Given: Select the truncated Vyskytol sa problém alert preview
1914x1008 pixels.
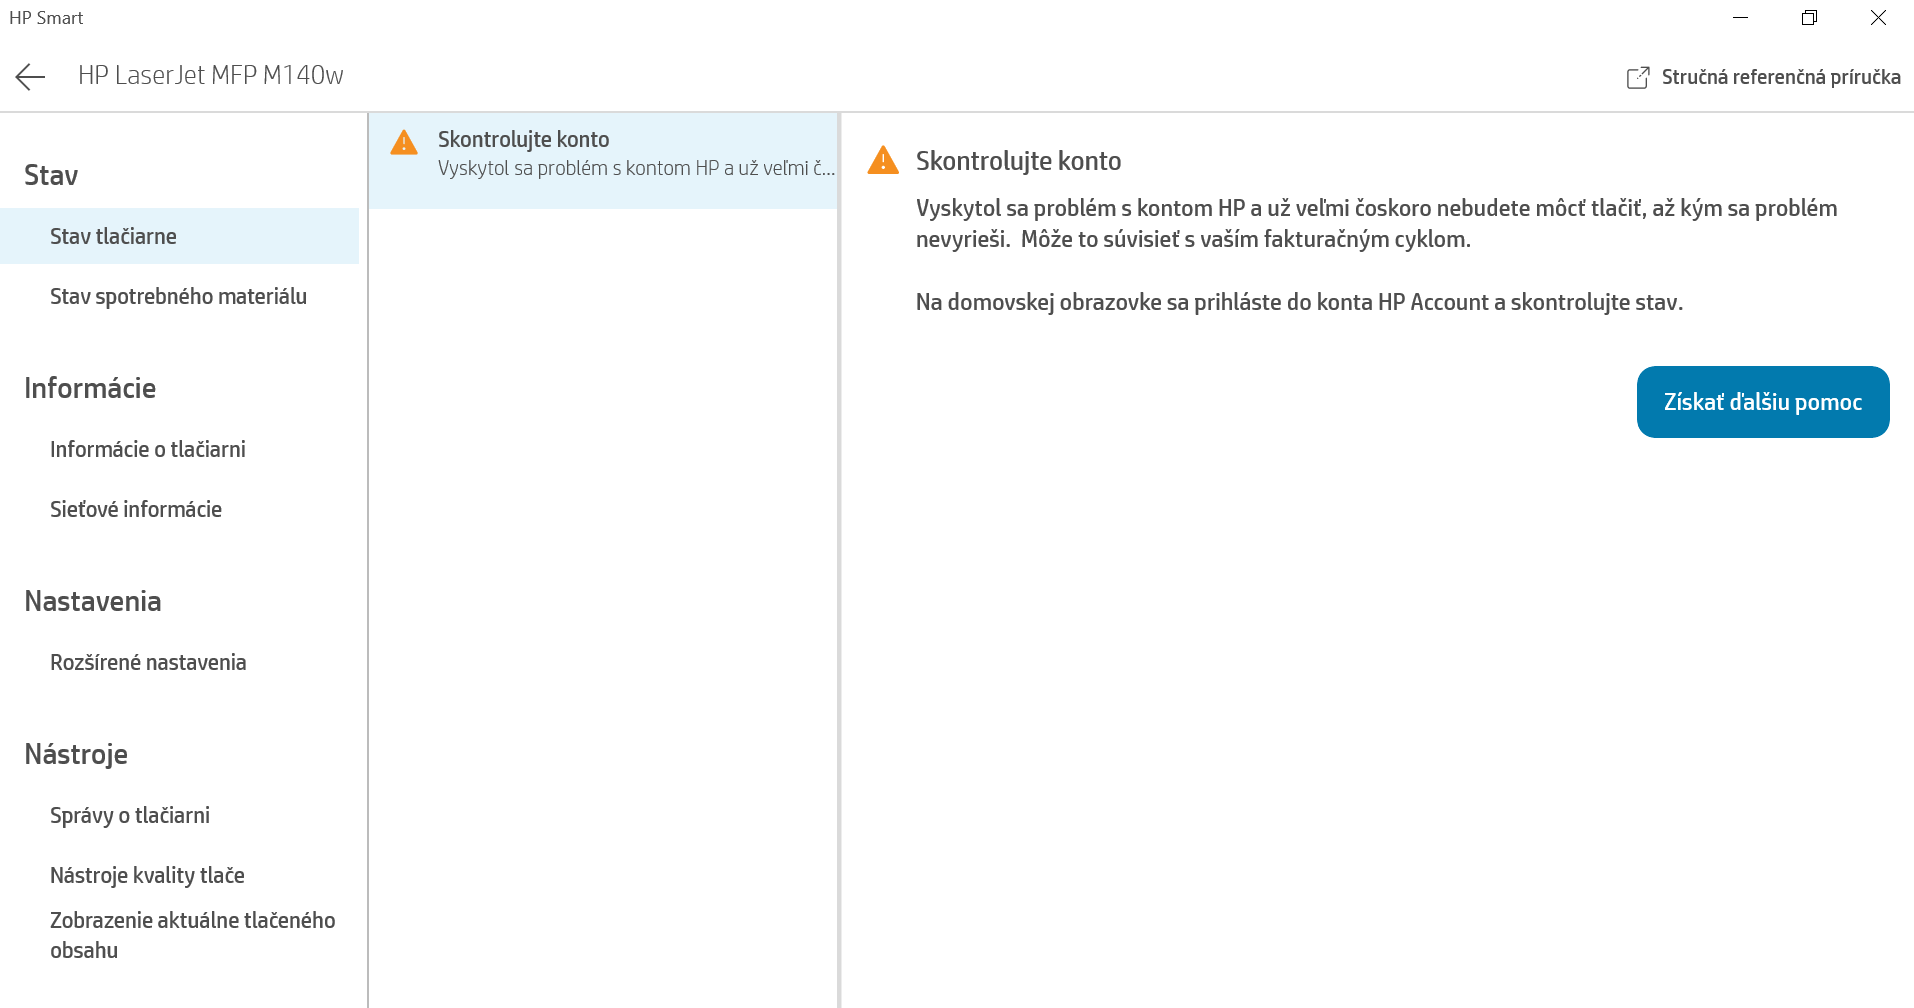Looking at the screenshot, I should (635, 168).
